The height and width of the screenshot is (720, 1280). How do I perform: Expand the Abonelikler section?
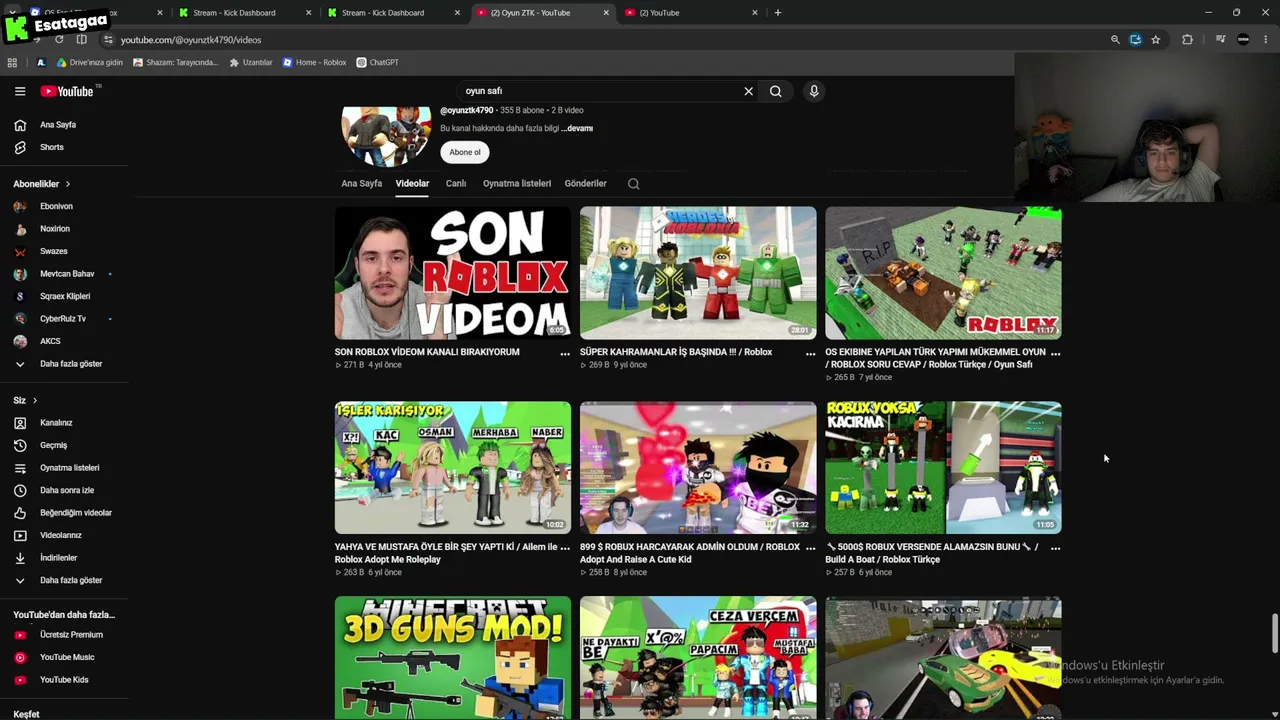coord(42,184)
